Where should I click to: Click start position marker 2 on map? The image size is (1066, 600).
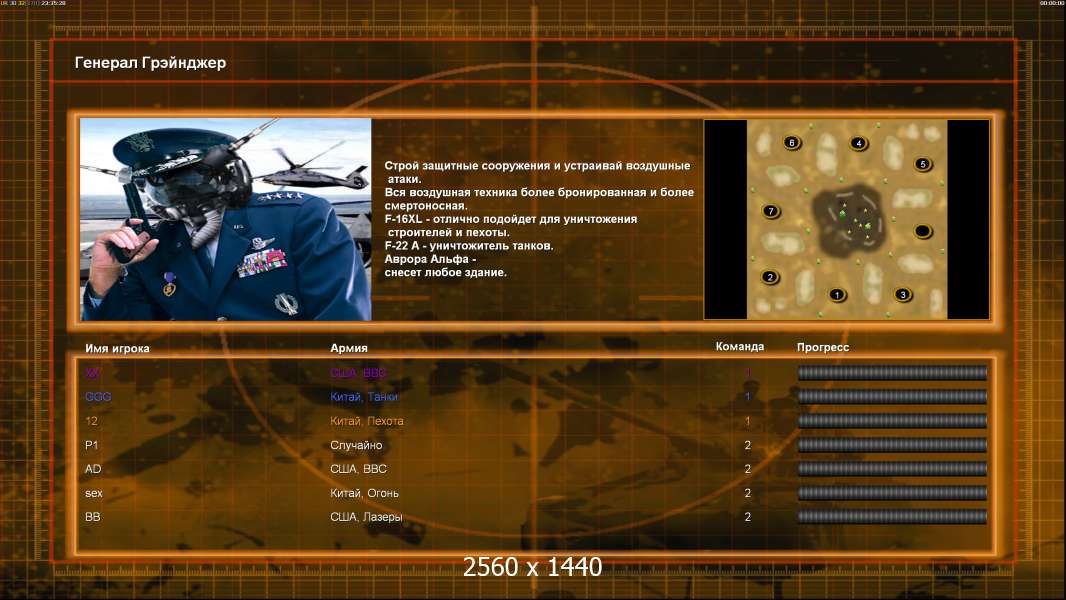pyautogui.click(x=770, y=277)
